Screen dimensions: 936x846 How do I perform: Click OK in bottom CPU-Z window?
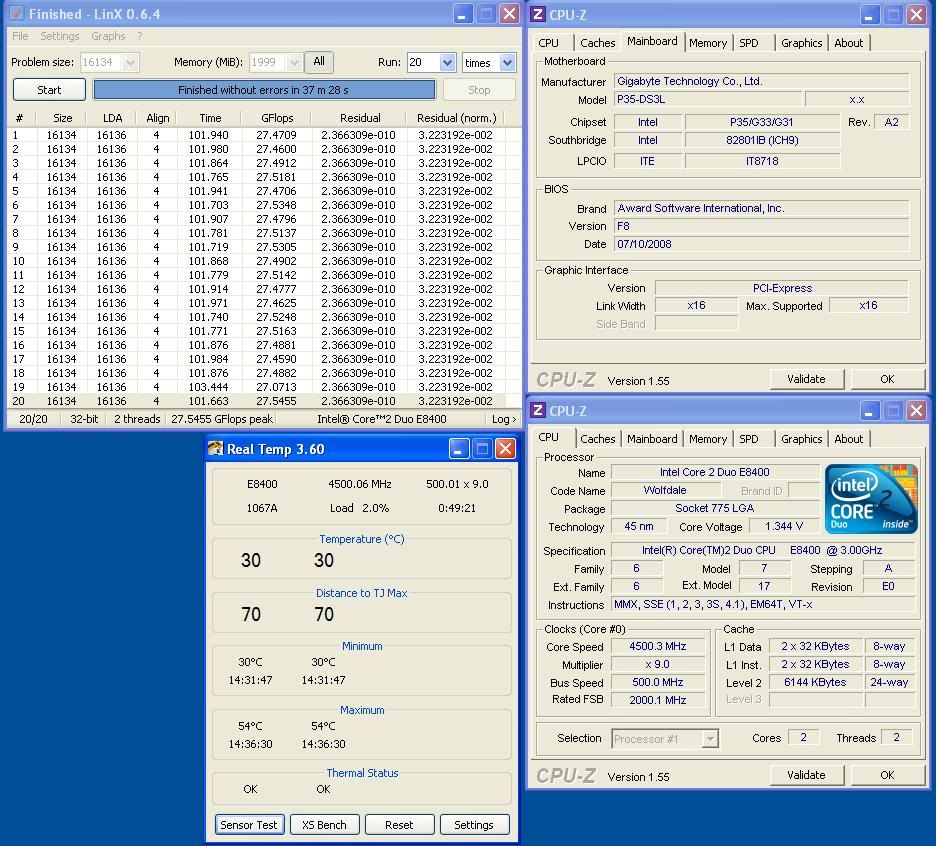tap(887, 775)
